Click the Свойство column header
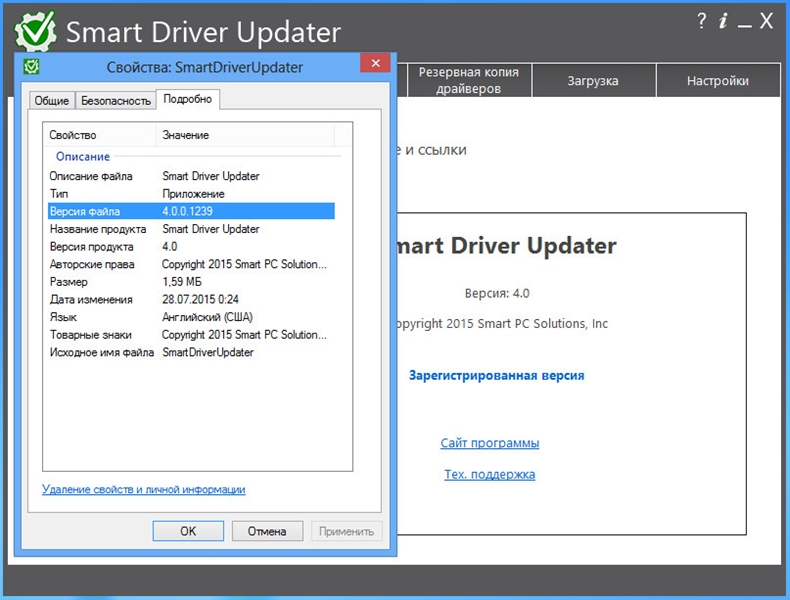Viewport: 790px width, 600px height. pyautogui.click(x=100, y=135)
